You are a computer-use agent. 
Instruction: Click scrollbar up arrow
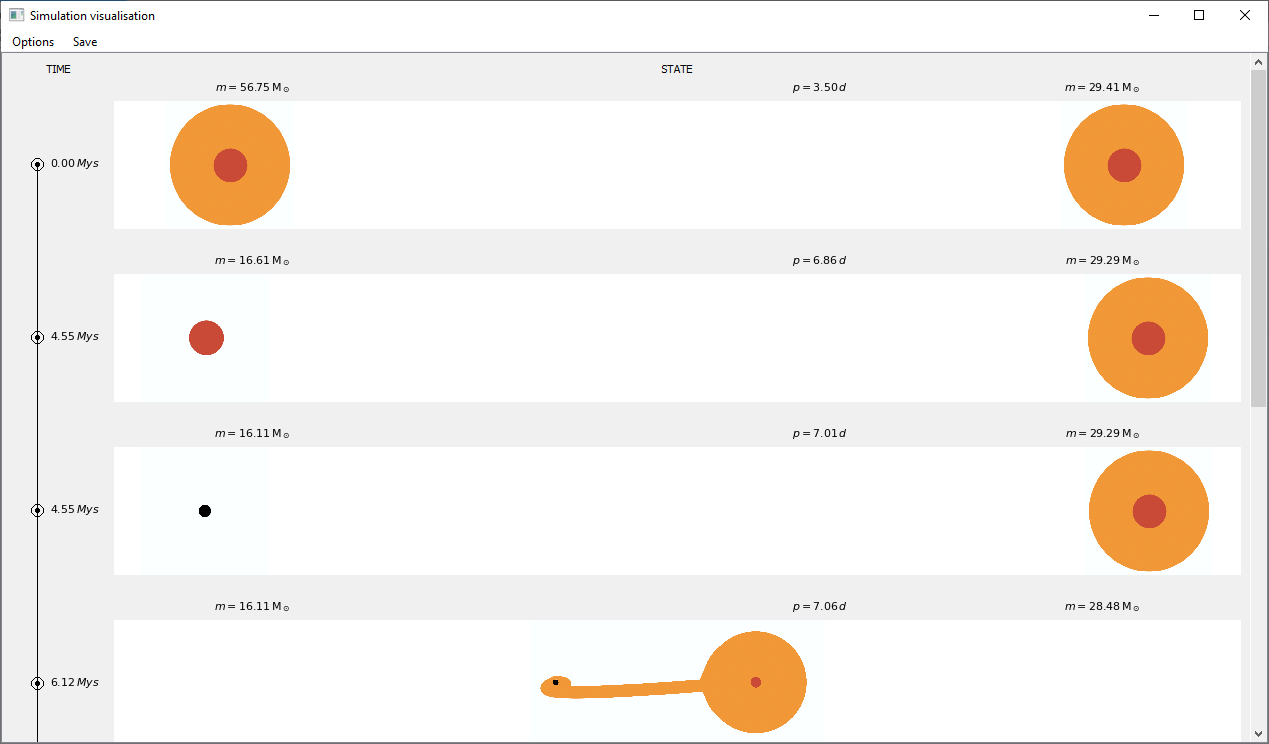pyautogui.click(x=1258, y=62)
